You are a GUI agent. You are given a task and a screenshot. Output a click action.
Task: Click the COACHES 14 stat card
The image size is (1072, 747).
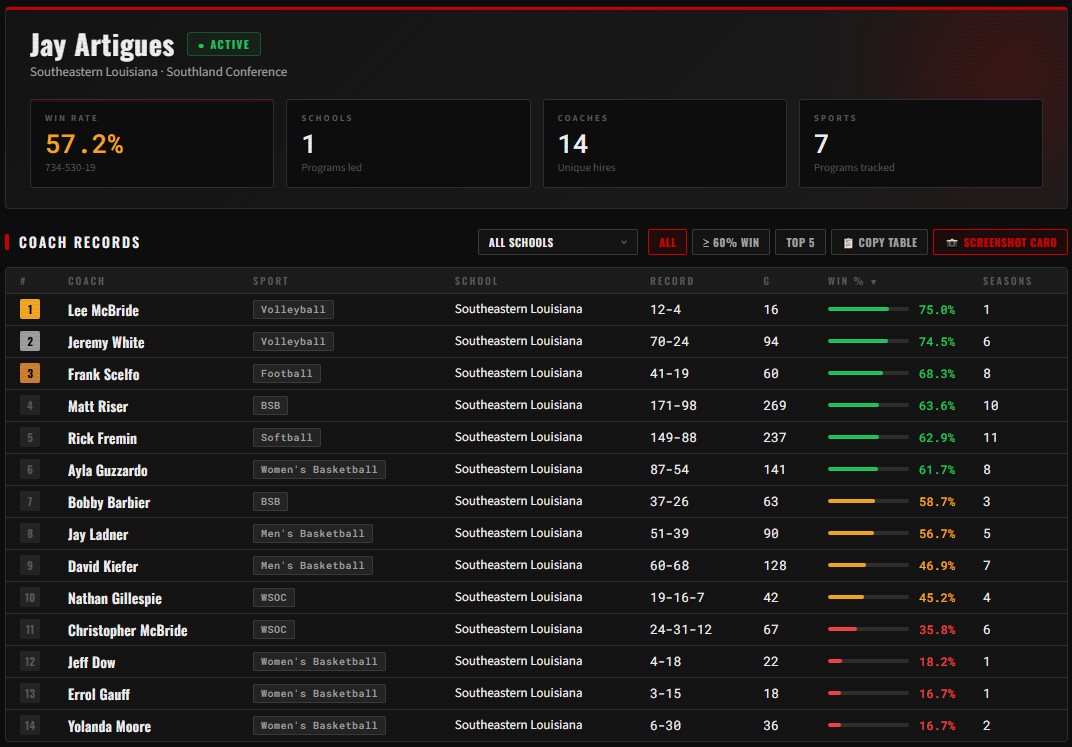(665, 144)
